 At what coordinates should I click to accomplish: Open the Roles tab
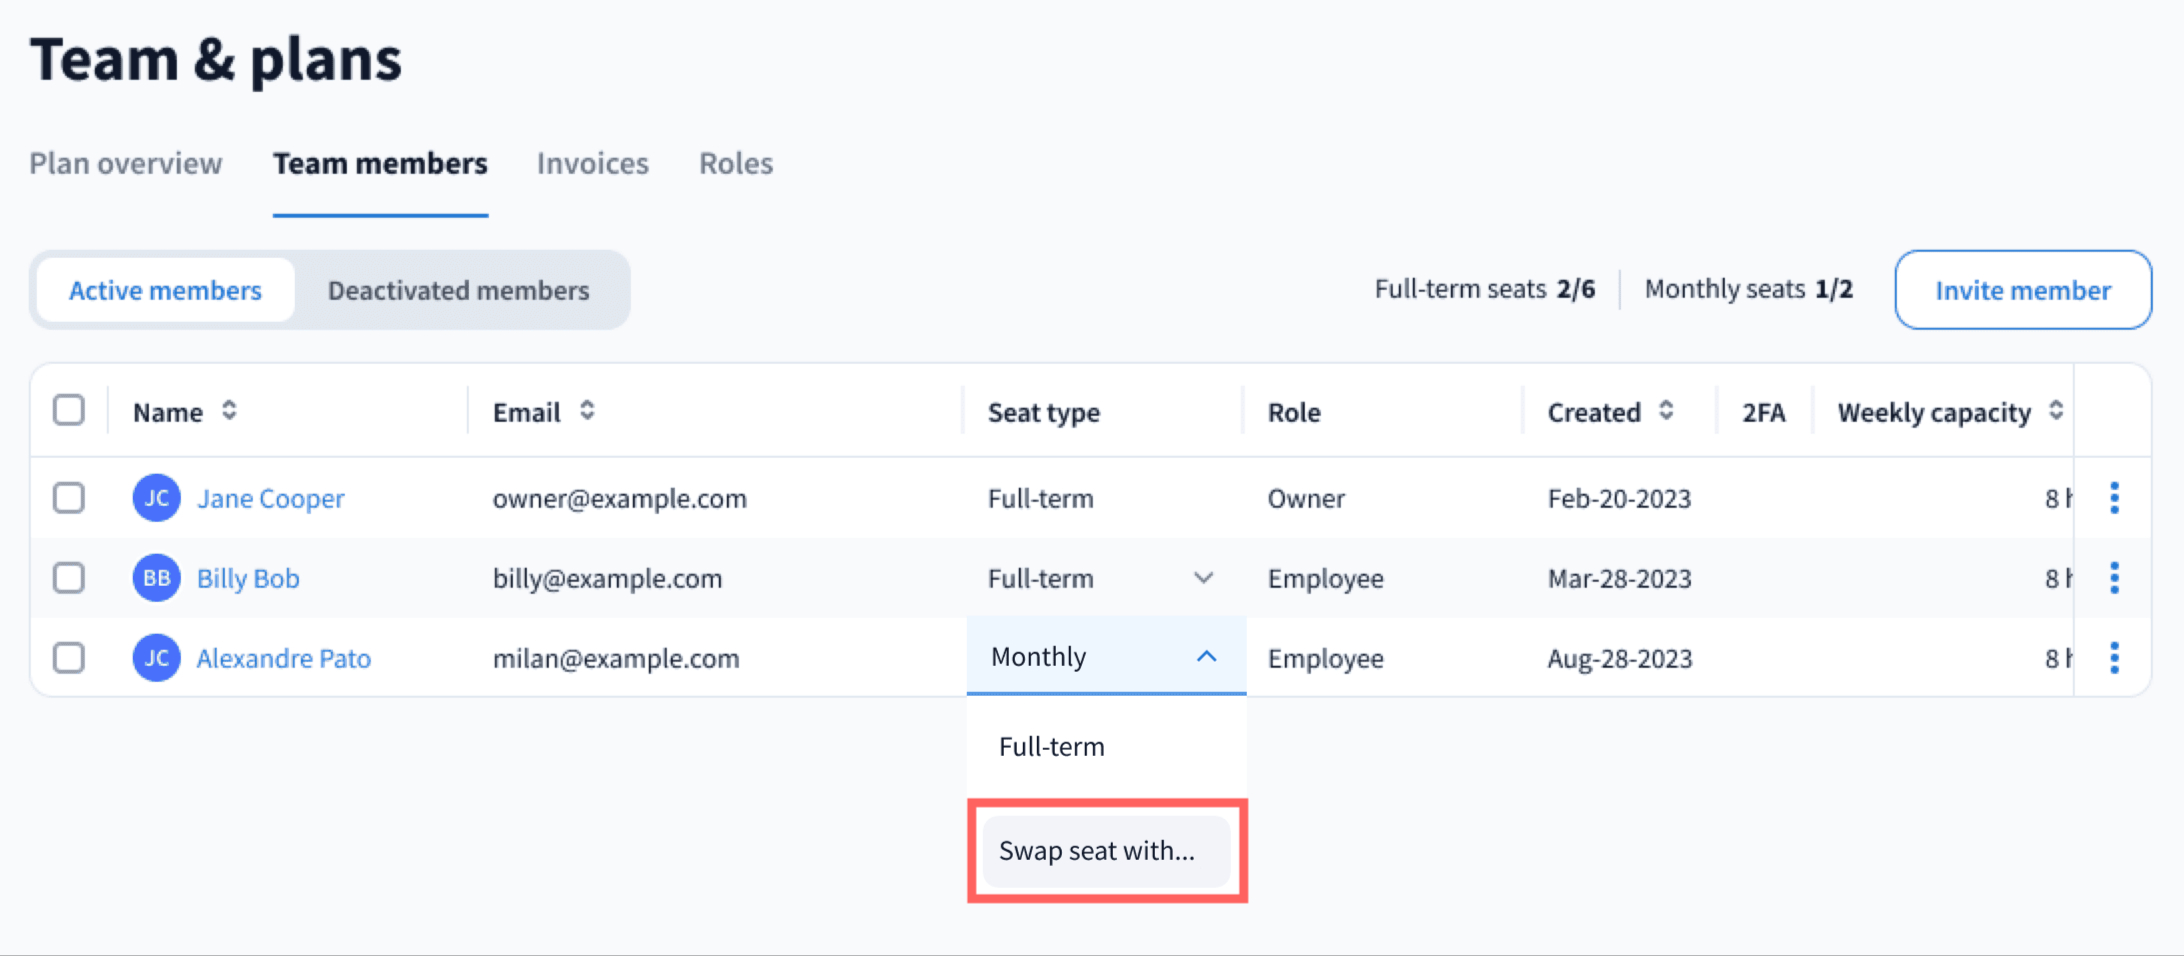tap(736, 163)
